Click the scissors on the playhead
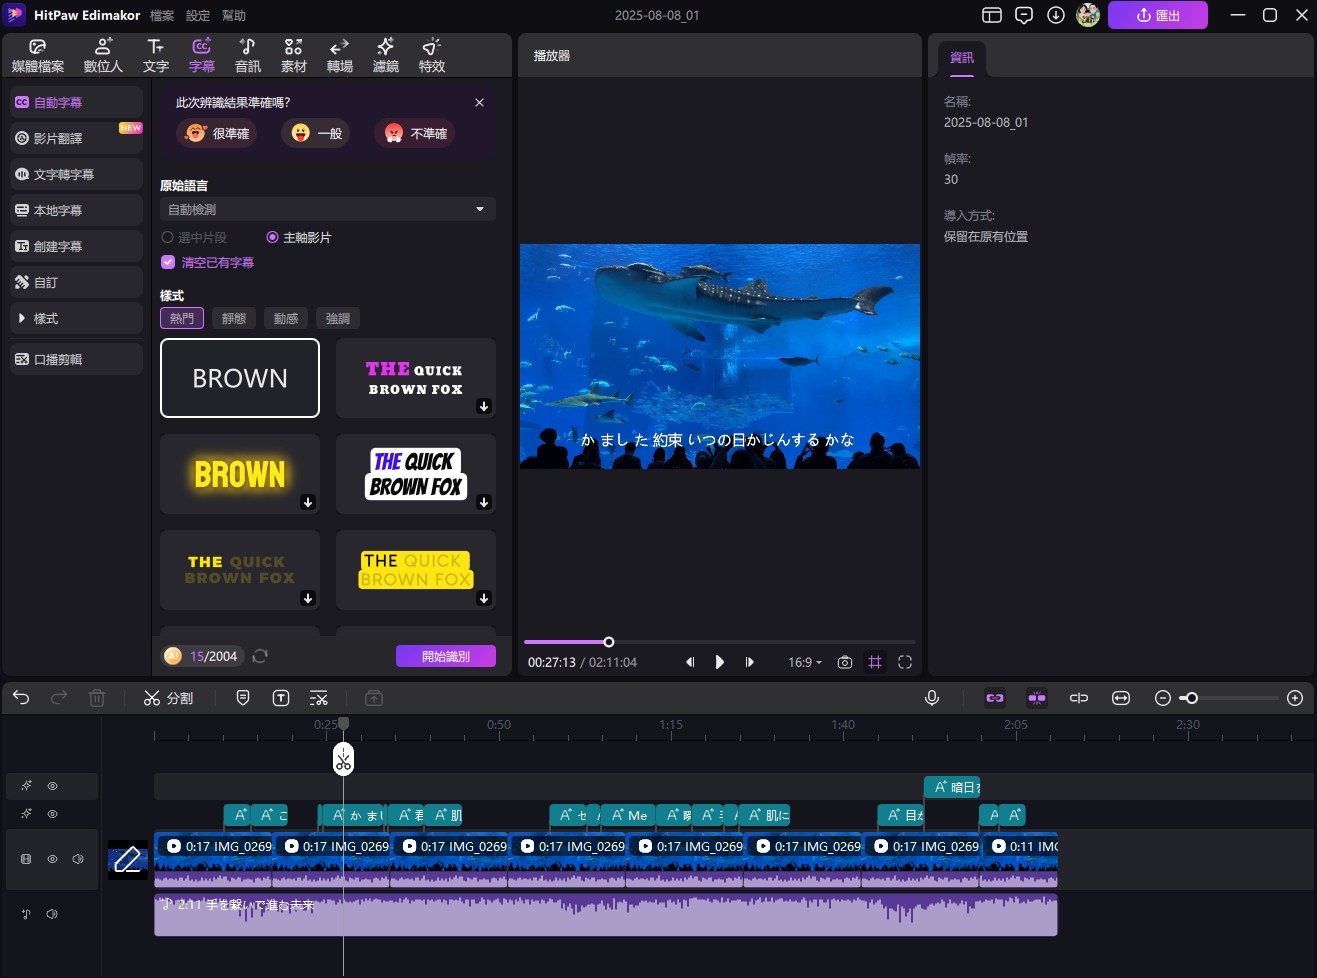 click(343, 761)
